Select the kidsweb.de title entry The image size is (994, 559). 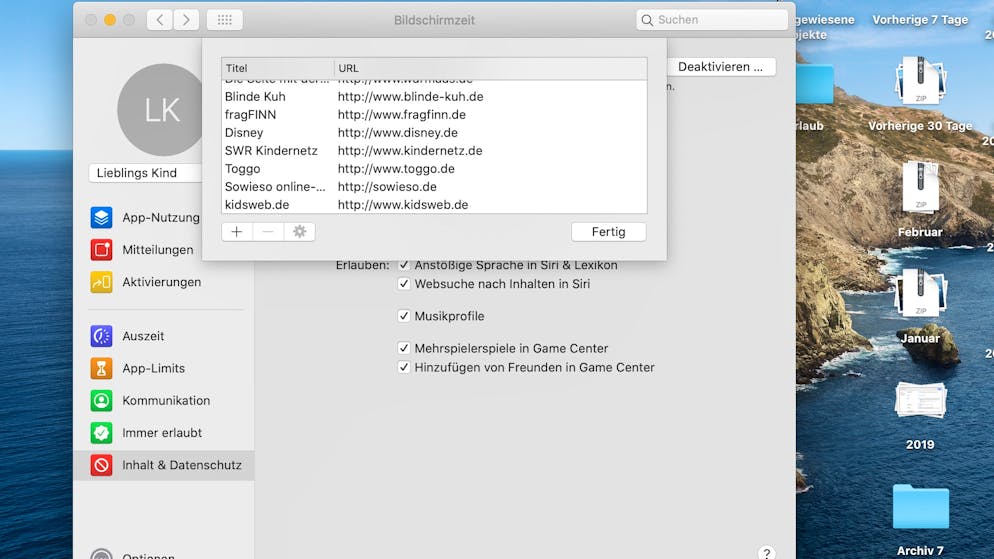(257, 205)
